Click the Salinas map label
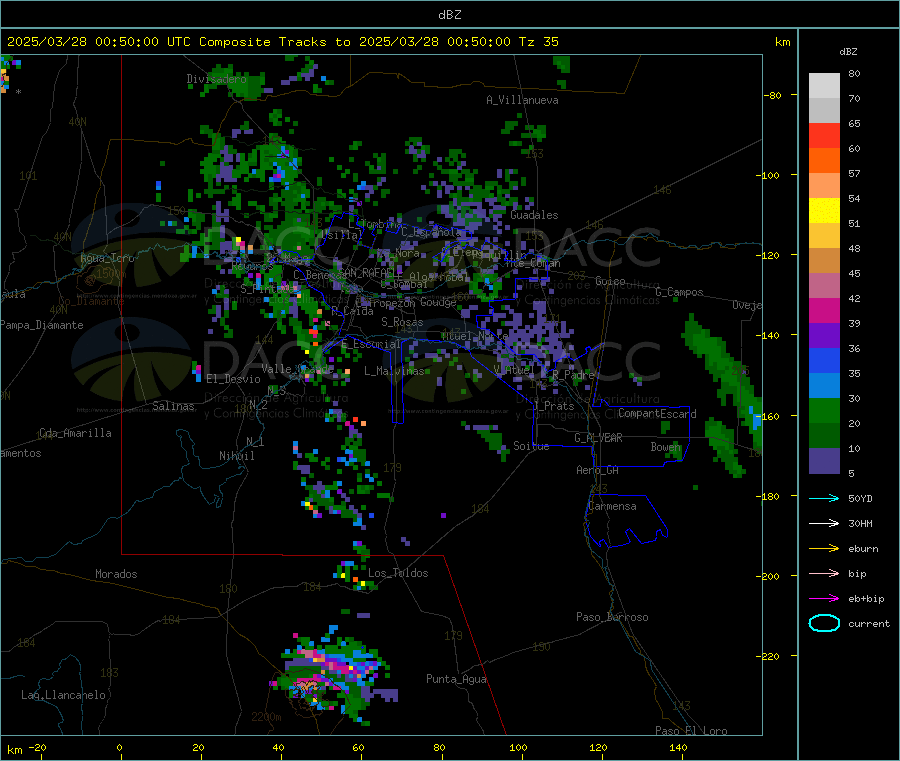Screen dimensions: 900x761 pos(173,406)
